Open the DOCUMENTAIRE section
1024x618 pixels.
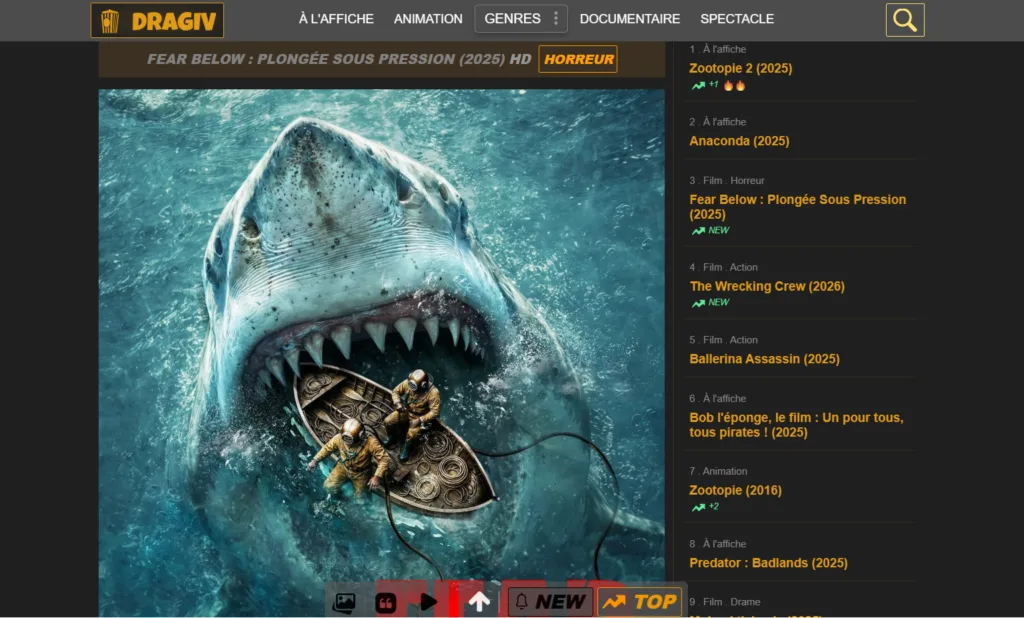628,18
